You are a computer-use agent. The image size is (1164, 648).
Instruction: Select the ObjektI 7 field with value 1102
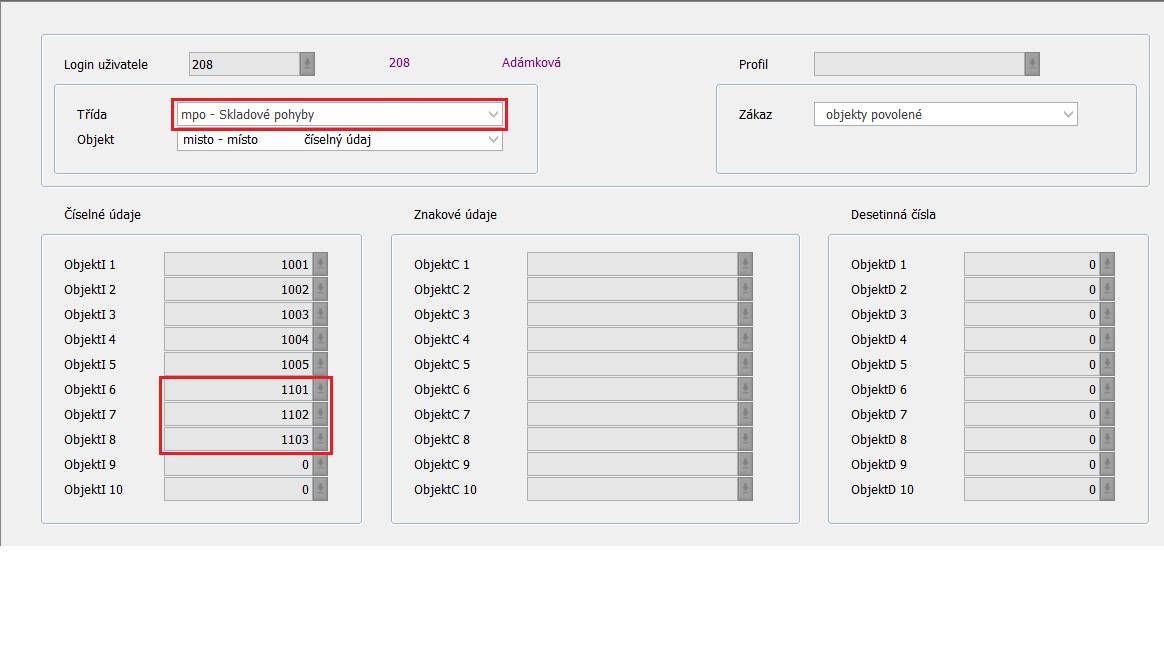(x=238, y=414)
